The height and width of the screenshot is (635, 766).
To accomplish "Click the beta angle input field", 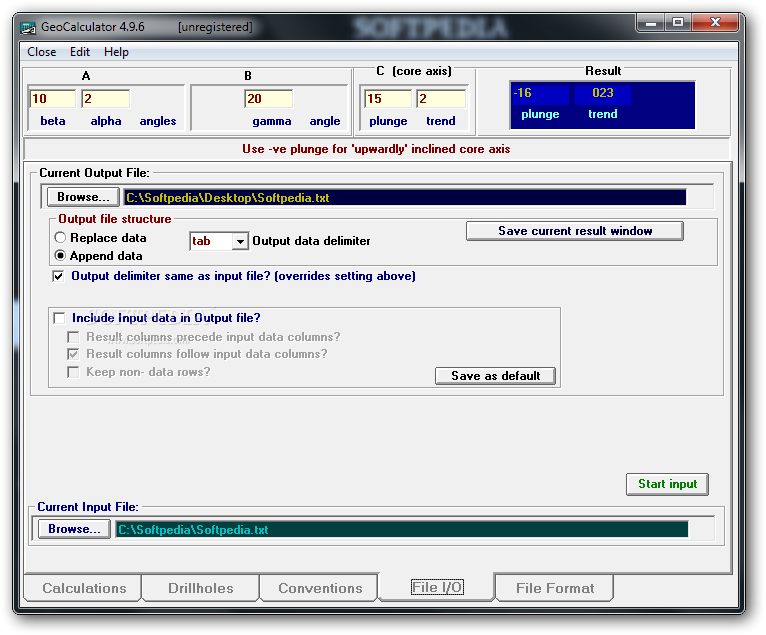I will (x=53, y=99).
